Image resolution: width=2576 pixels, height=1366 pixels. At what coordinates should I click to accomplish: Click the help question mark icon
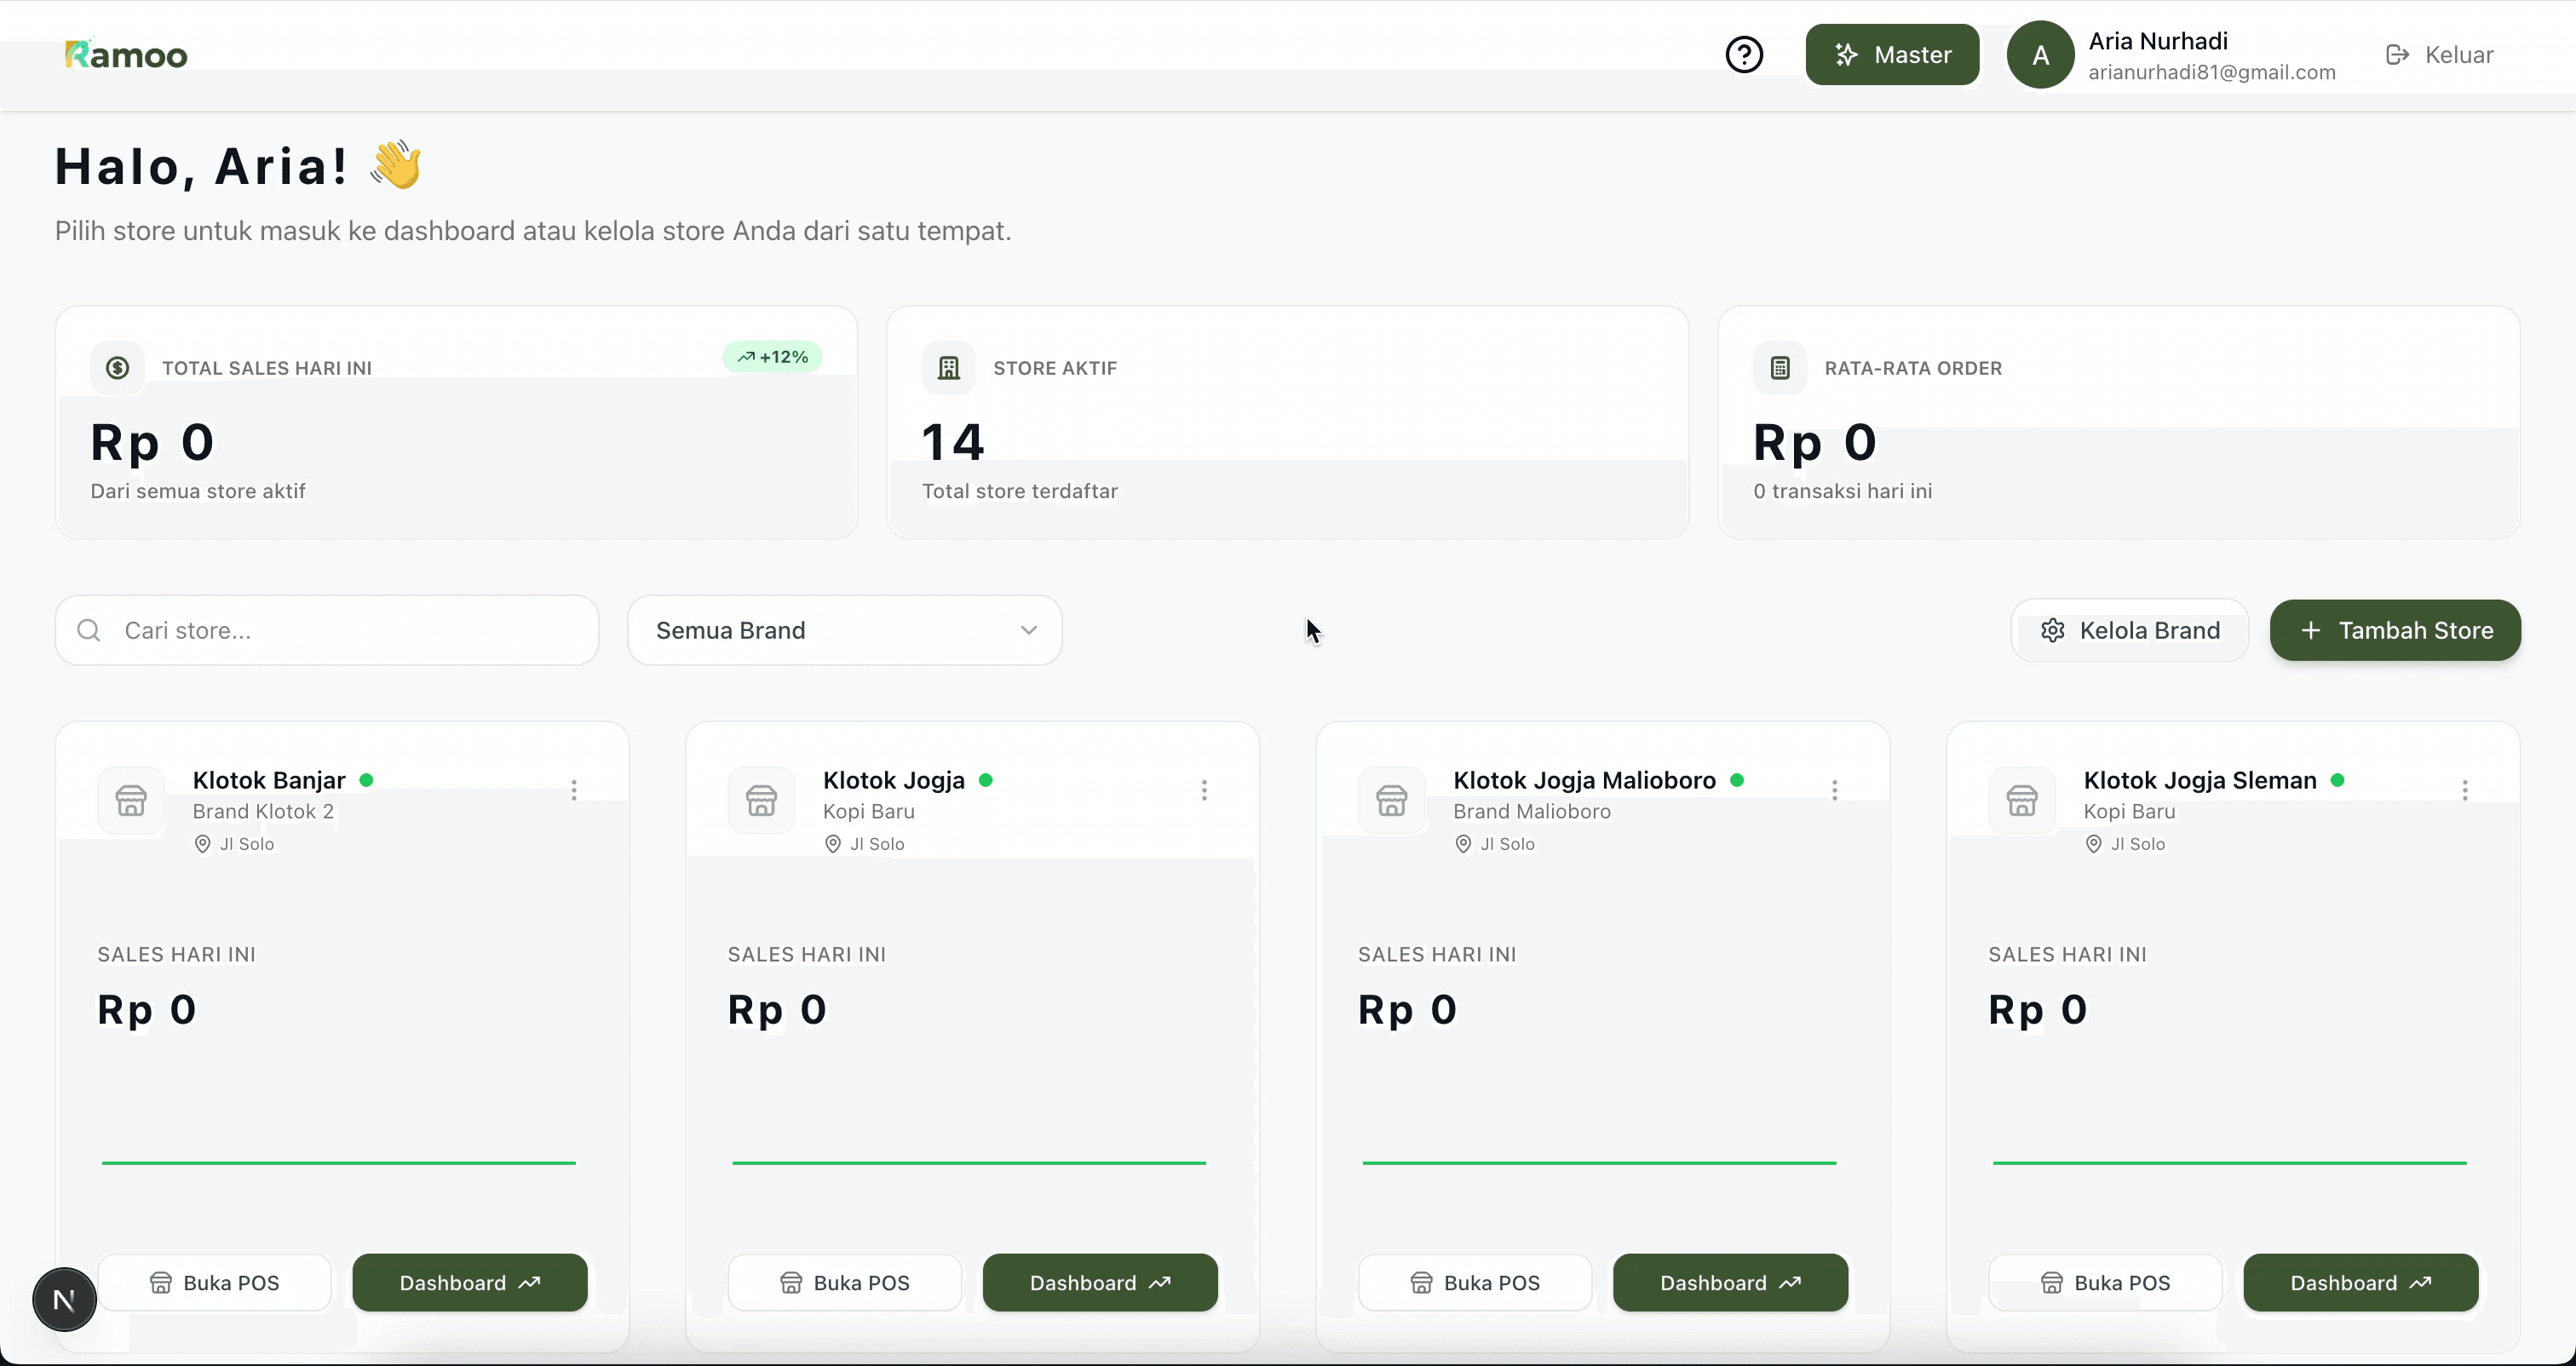coord(1744,54)
